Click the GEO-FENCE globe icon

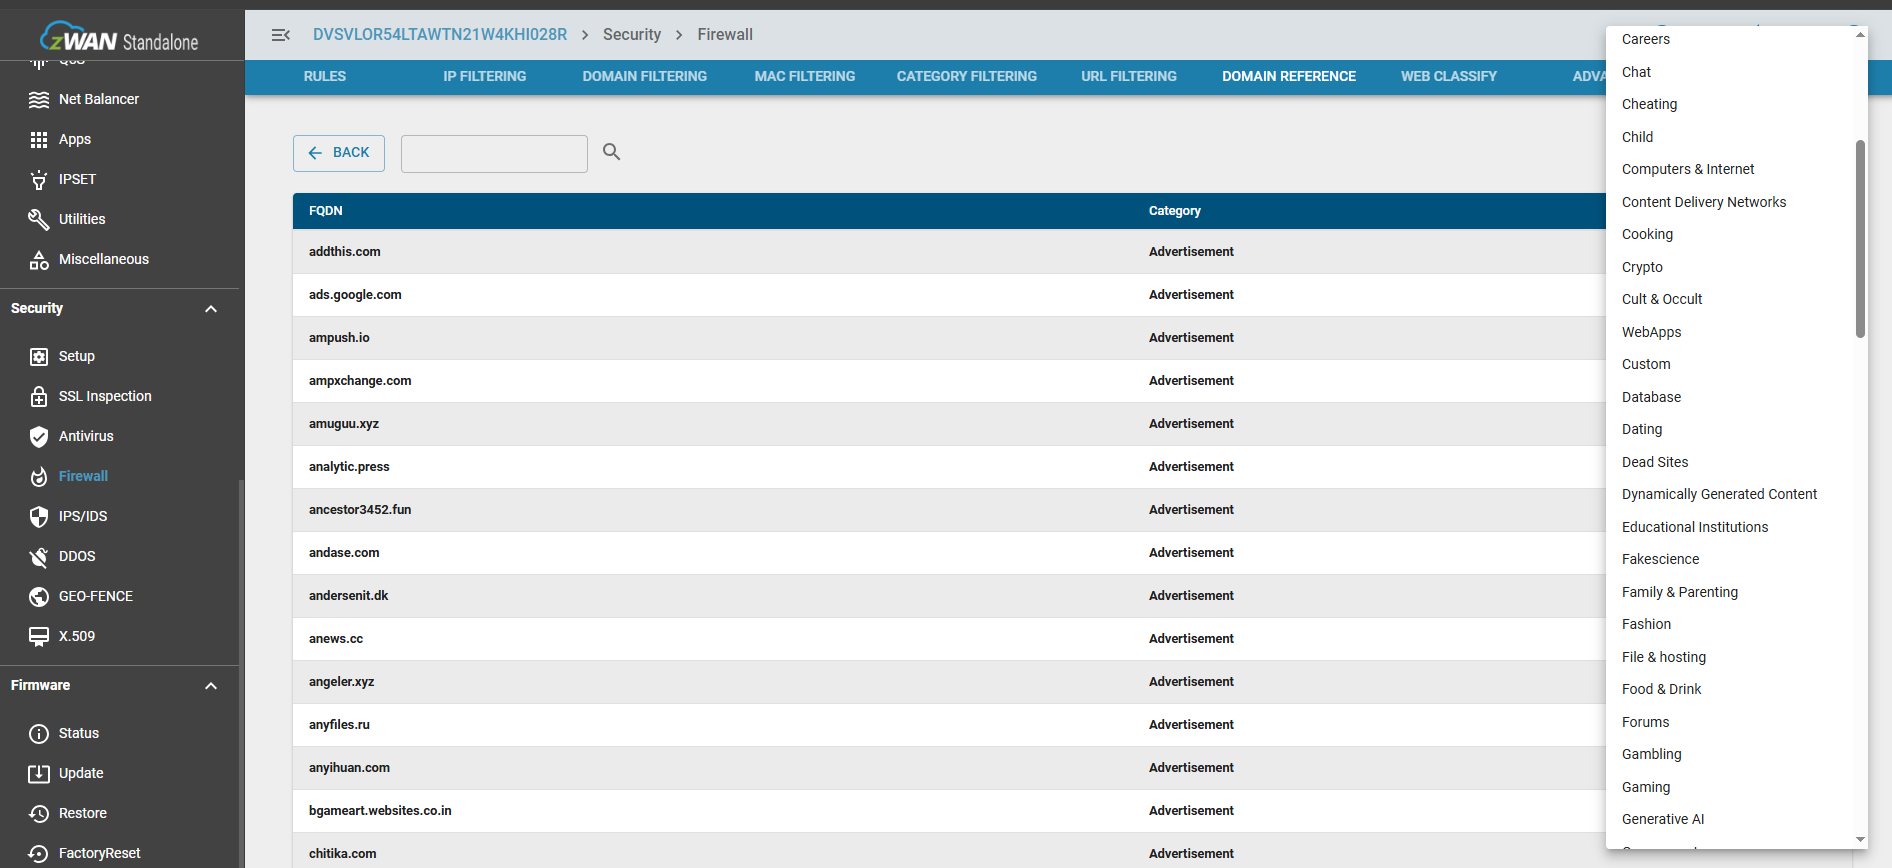[x=39, y=597]
